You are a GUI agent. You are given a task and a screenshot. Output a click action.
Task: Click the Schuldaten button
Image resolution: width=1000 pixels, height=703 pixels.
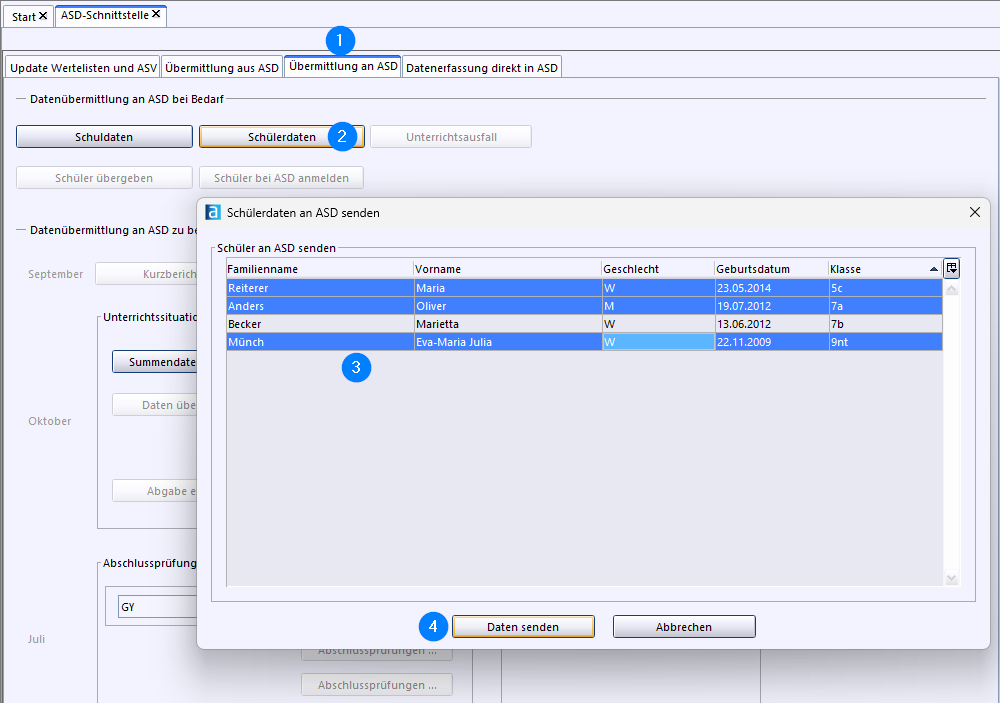[x=104, y=137]
